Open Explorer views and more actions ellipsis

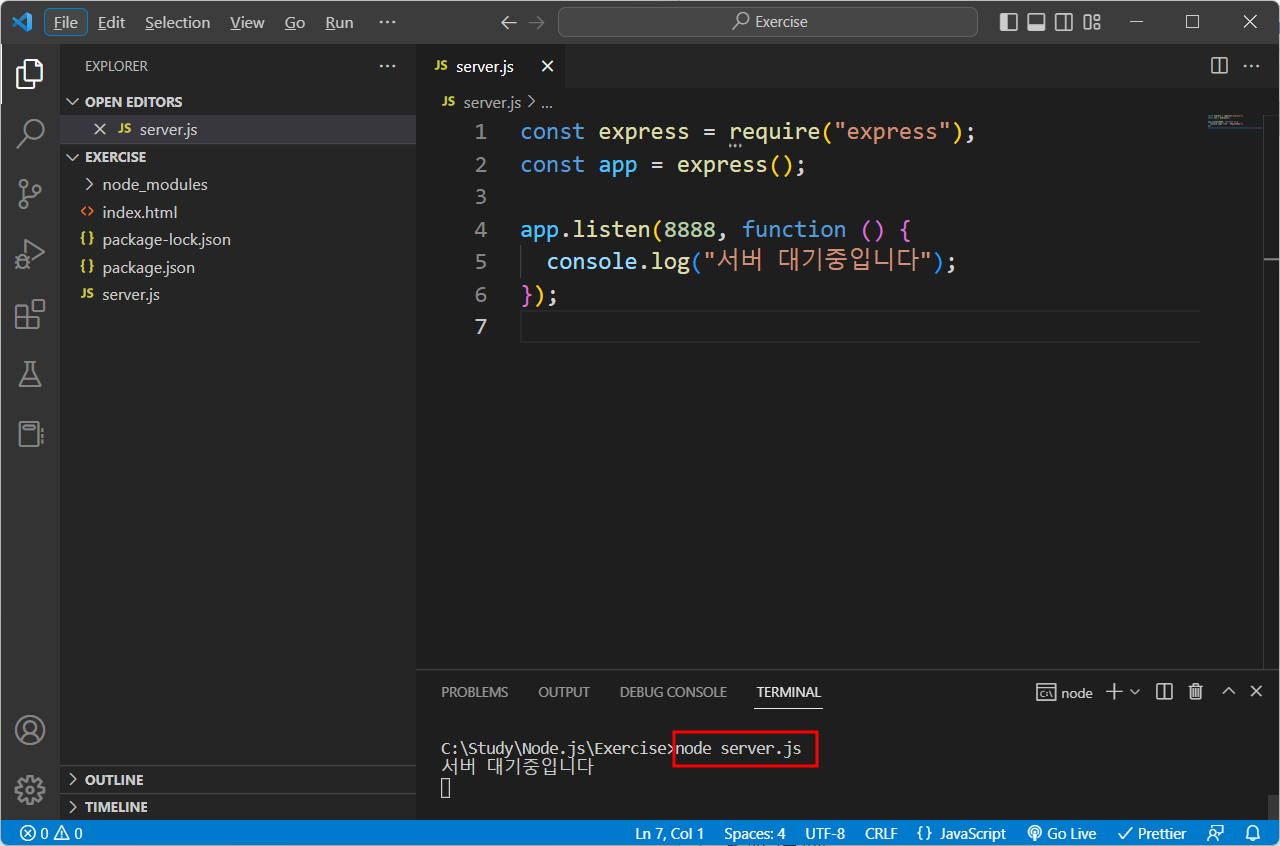(388, 66)
